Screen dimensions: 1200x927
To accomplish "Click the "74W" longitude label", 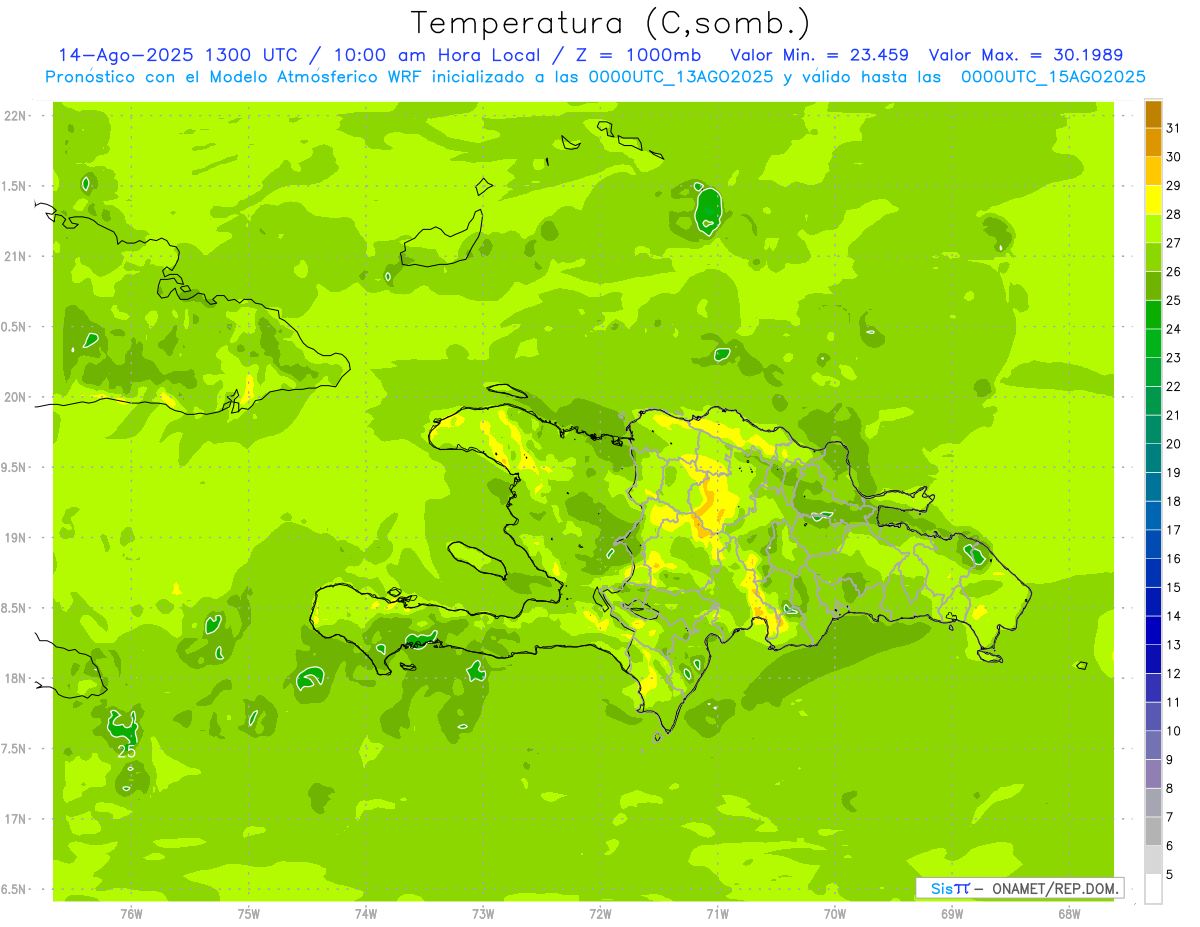I will 366,913.
